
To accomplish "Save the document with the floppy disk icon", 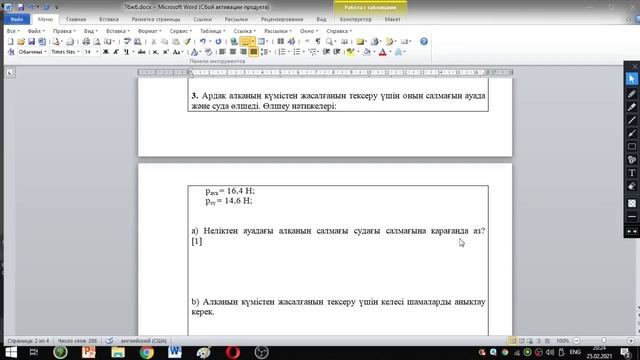I will pyautogui.click(x=31, y=42).
